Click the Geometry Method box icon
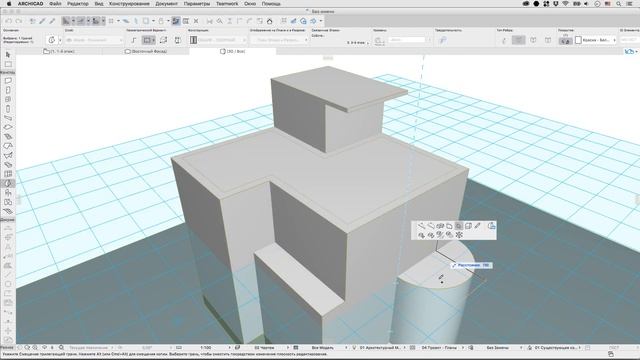Viewport: 640px width, 360px height. pos(148,40)
